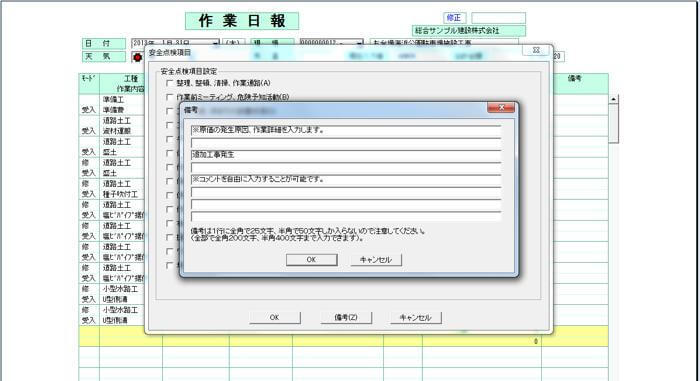Click the scroll-up arrow of 作業日報 table
The width and height of the screenshot is (700, 381).
coord(614,99)
